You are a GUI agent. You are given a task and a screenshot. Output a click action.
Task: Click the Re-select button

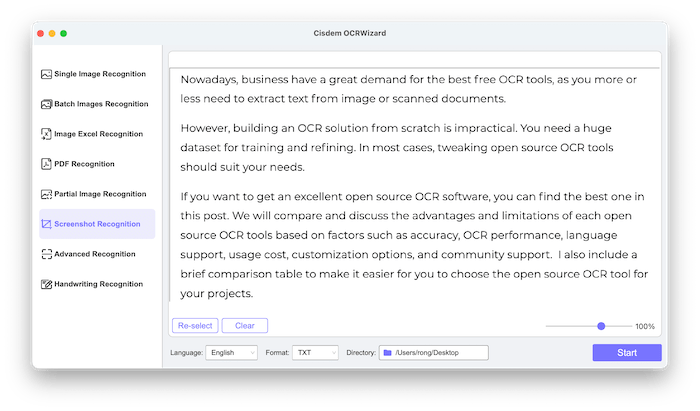pos(194,326)
